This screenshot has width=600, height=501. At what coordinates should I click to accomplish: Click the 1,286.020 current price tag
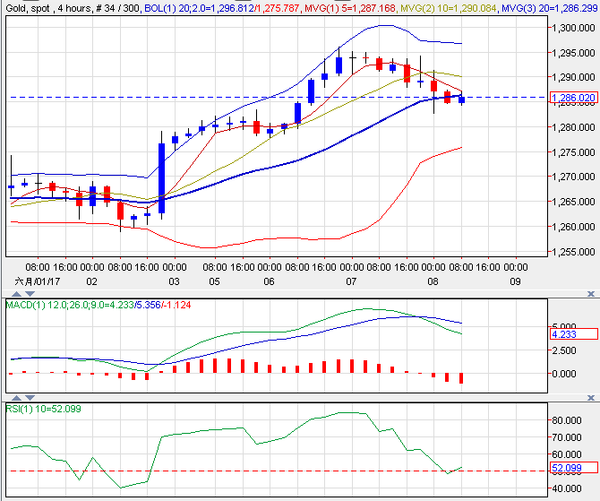pos(572,98)
